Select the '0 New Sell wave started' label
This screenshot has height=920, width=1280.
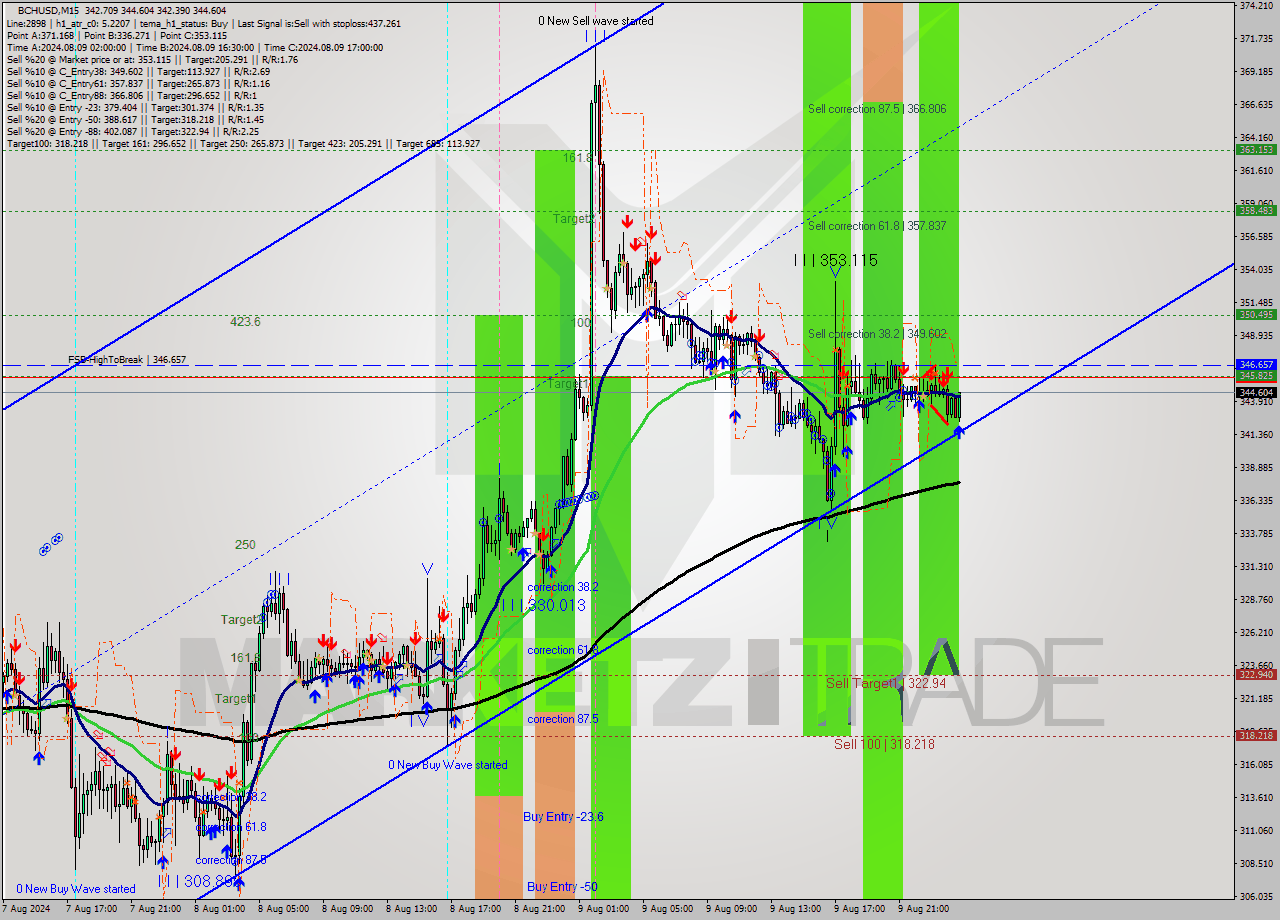click(x=596, y=21)
